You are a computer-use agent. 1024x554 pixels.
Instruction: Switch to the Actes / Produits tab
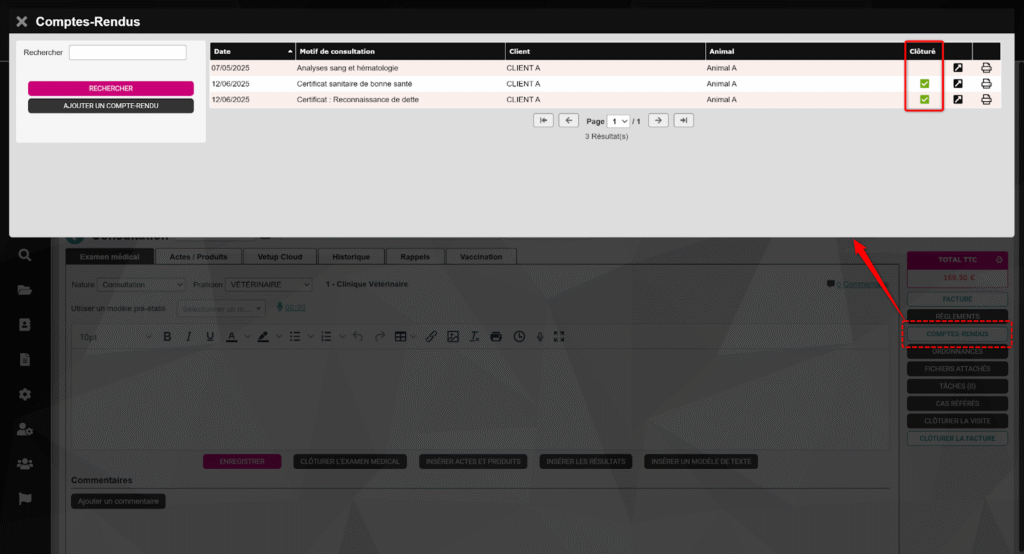point(199,257)
